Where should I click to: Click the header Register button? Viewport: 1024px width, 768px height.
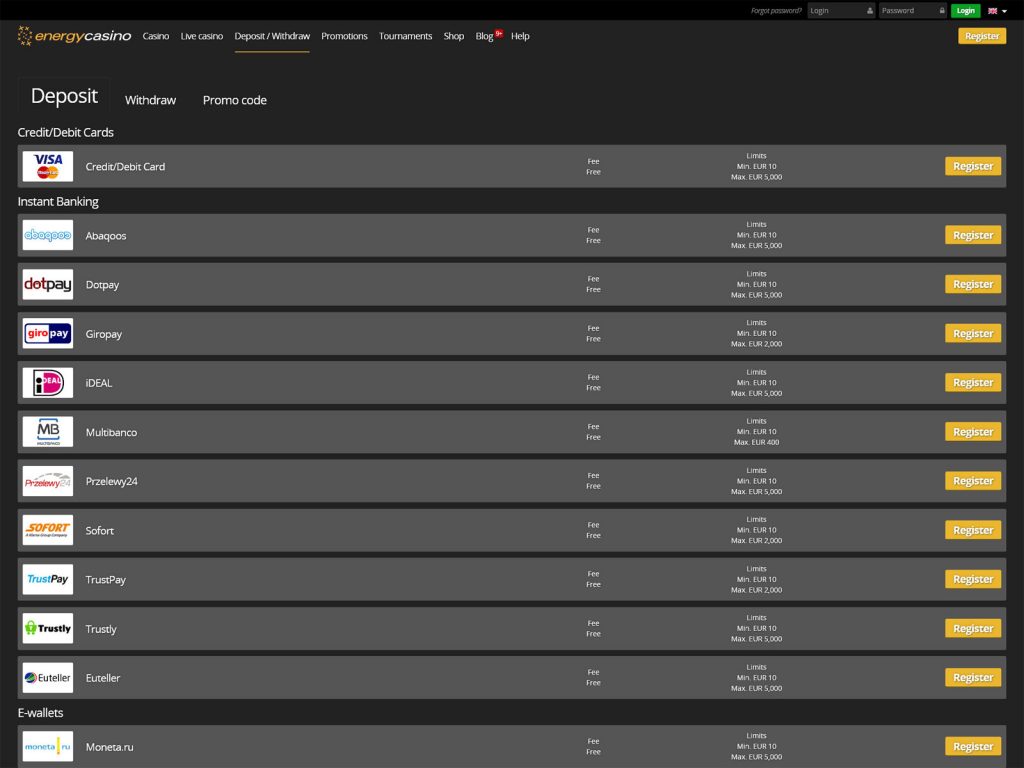click(982, 36)
